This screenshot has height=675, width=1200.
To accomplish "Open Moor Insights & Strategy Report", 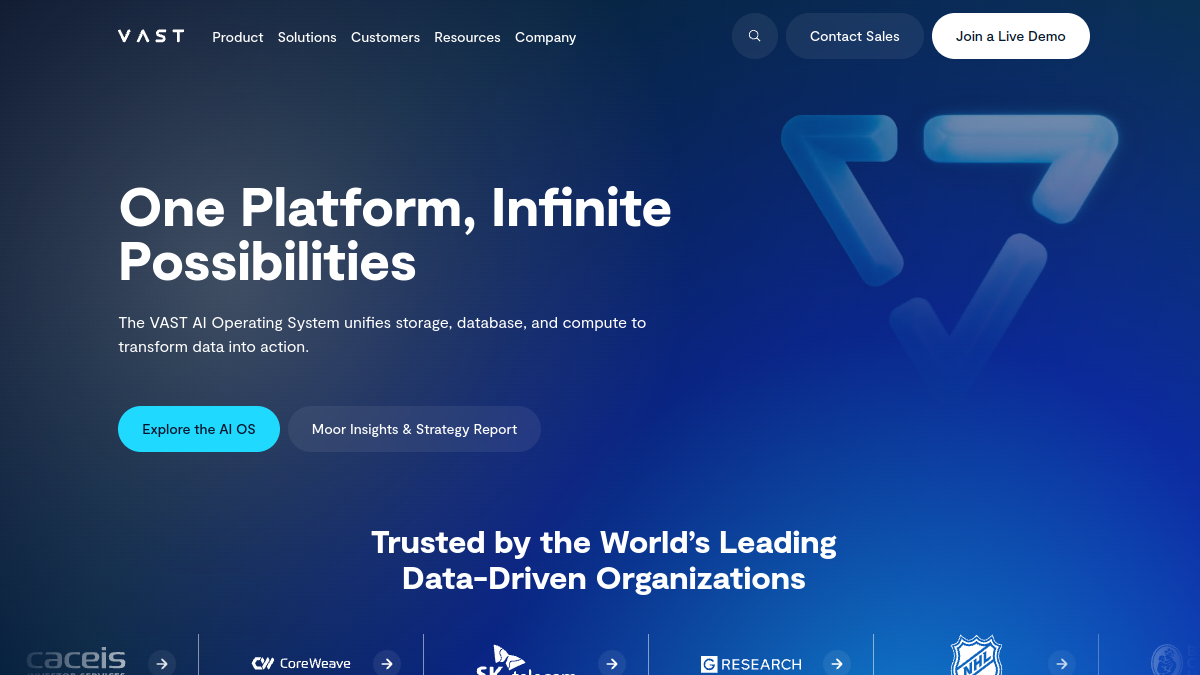I will coord(414,429).
